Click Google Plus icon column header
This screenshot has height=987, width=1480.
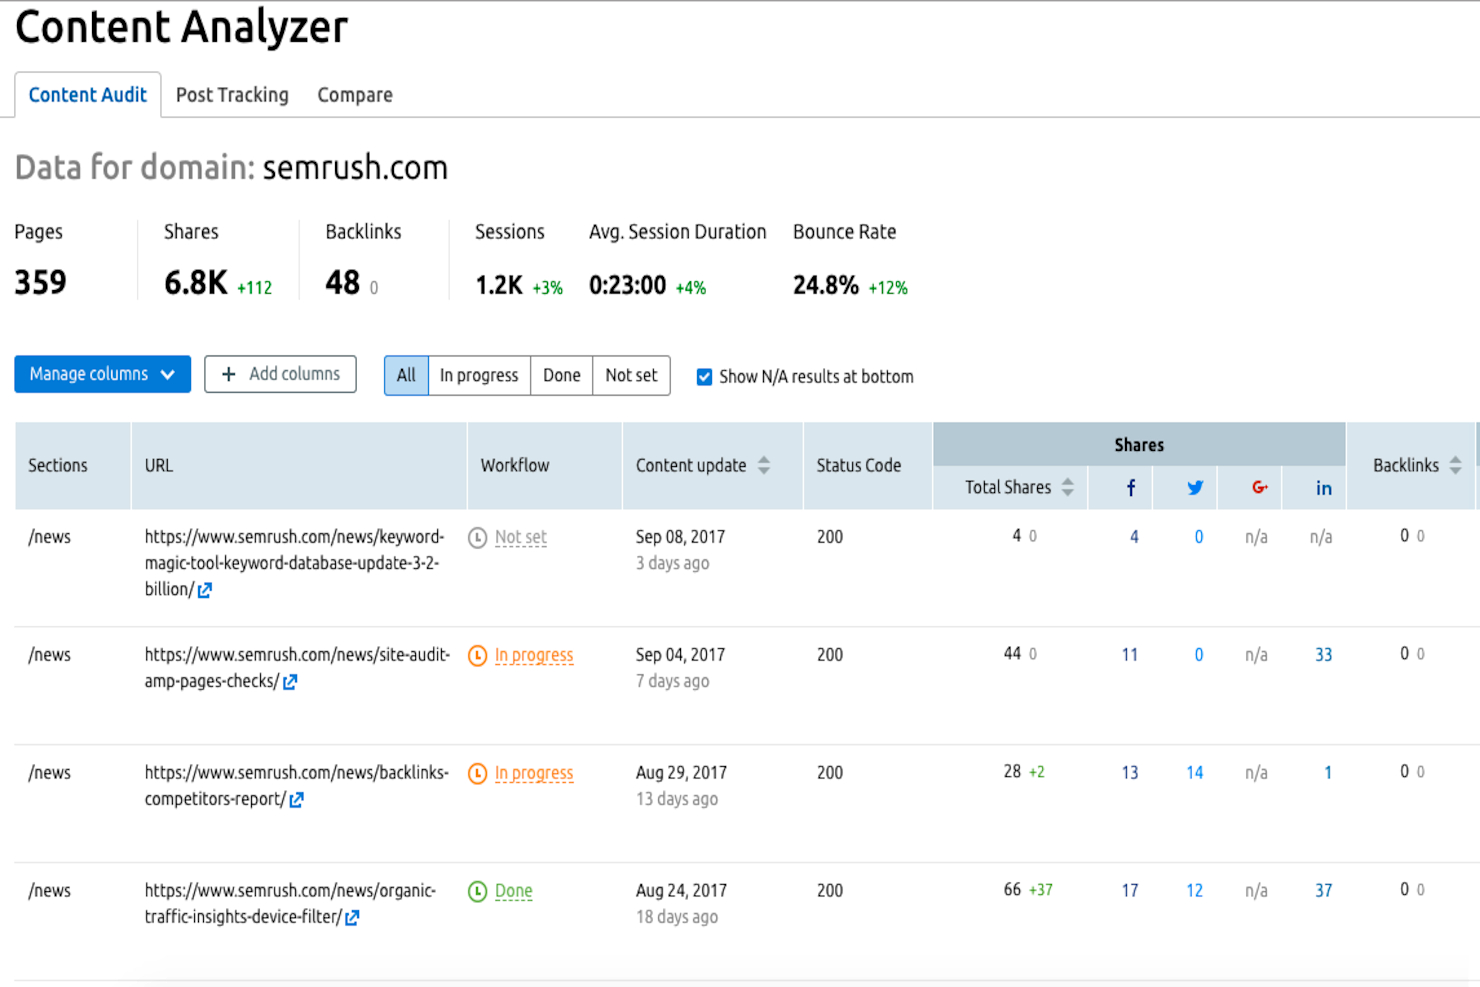point(1260,488)
